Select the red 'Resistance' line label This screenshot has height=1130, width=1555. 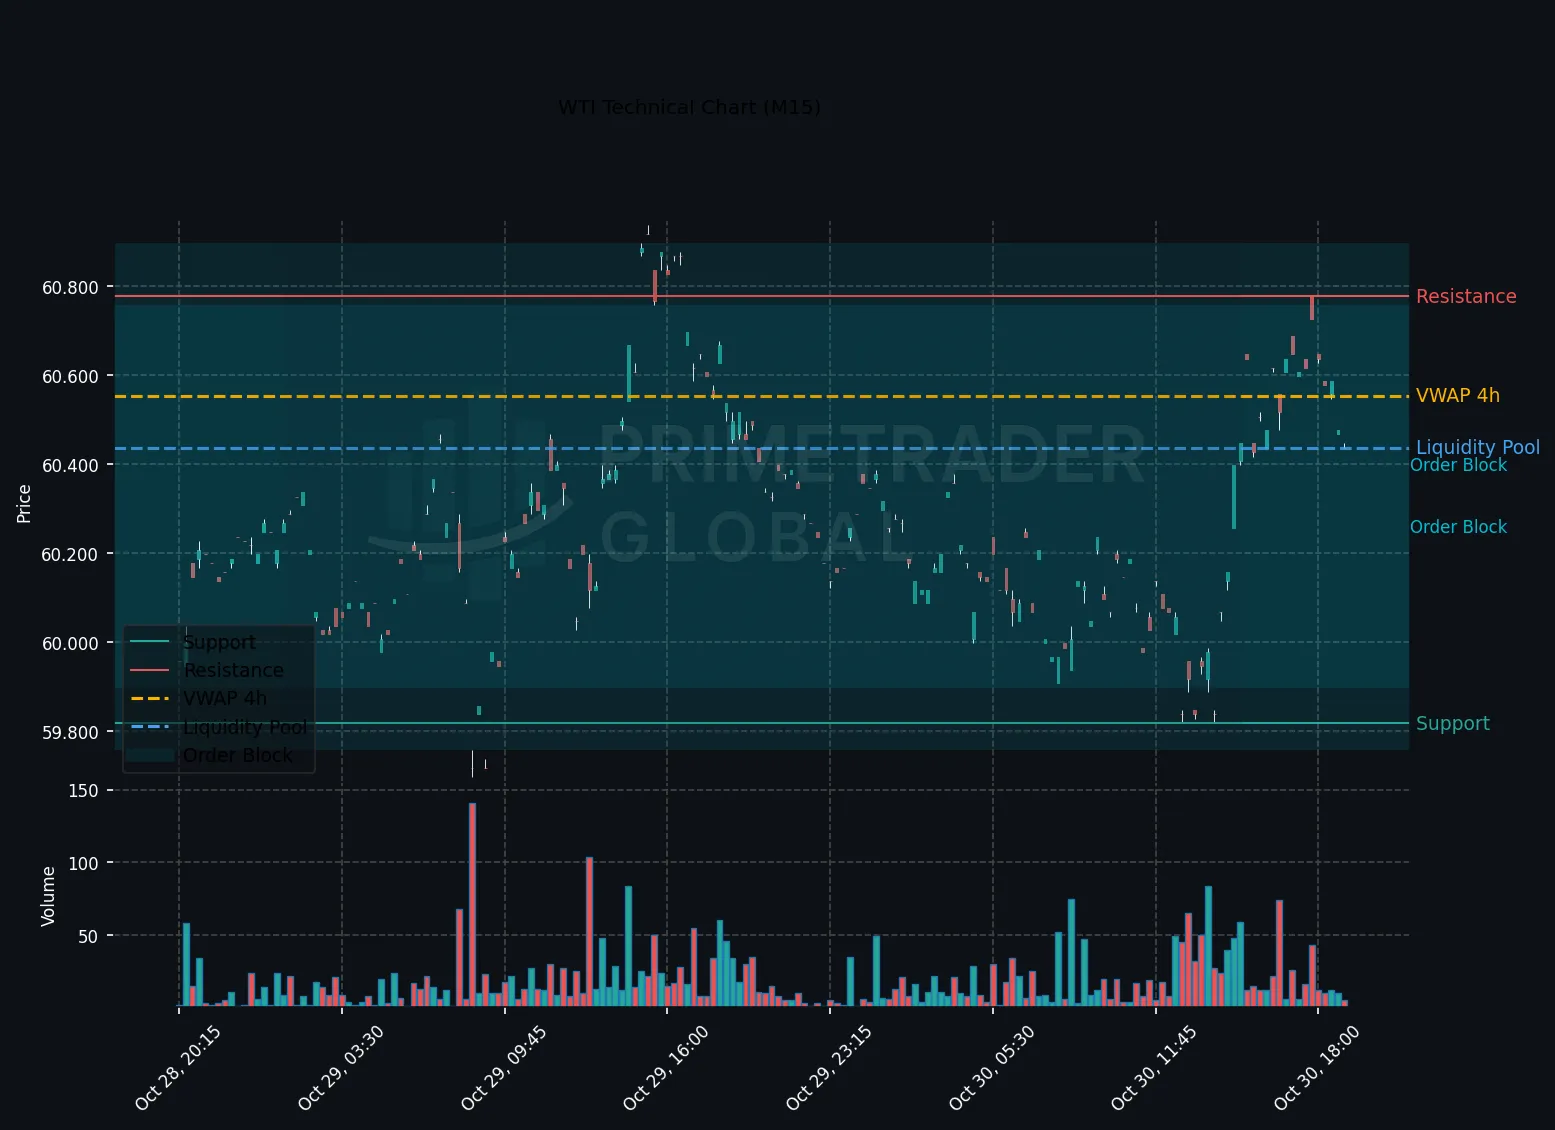pos(1466,296)
